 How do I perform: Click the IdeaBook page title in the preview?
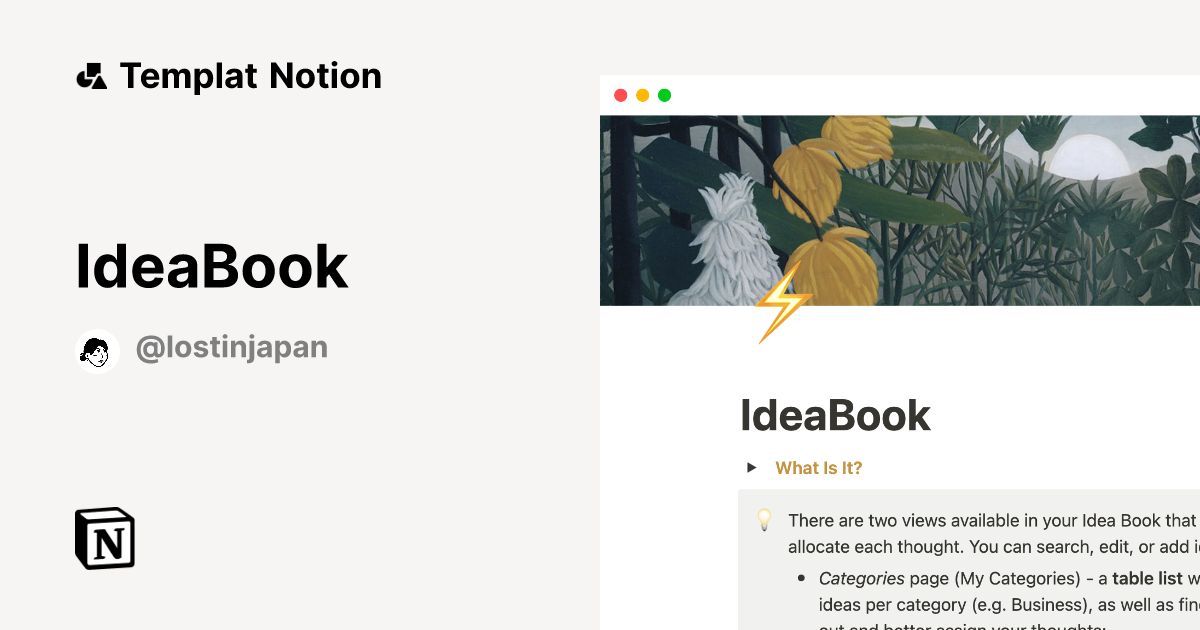pyautogui.click(x=835, y=414)
